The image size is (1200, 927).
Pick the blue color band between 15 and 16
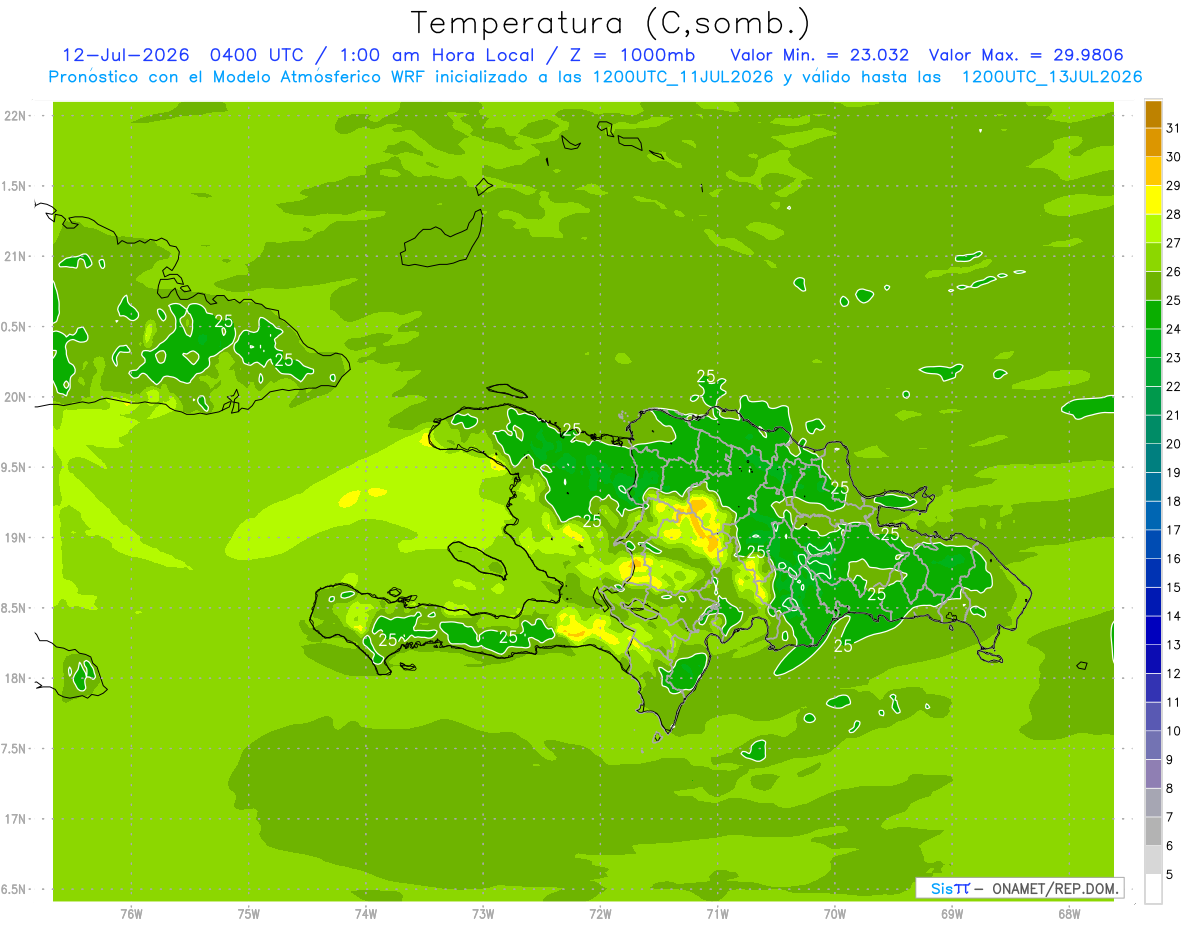click(x=1153, y=573)
